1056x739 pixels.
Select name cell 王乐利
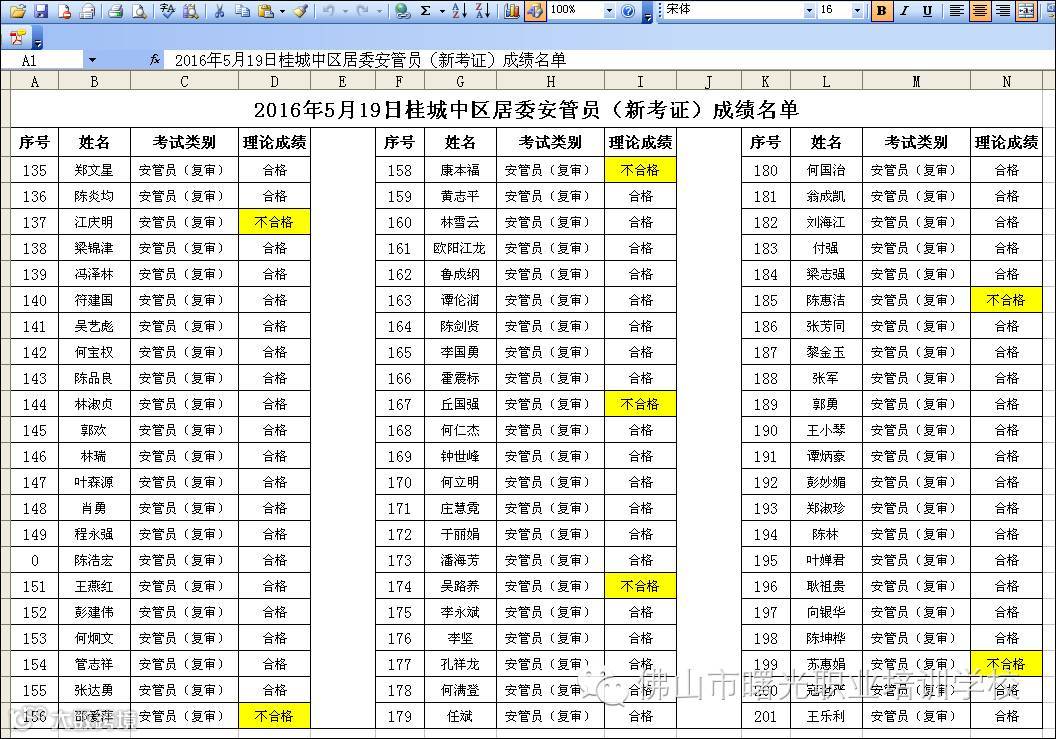826,716
